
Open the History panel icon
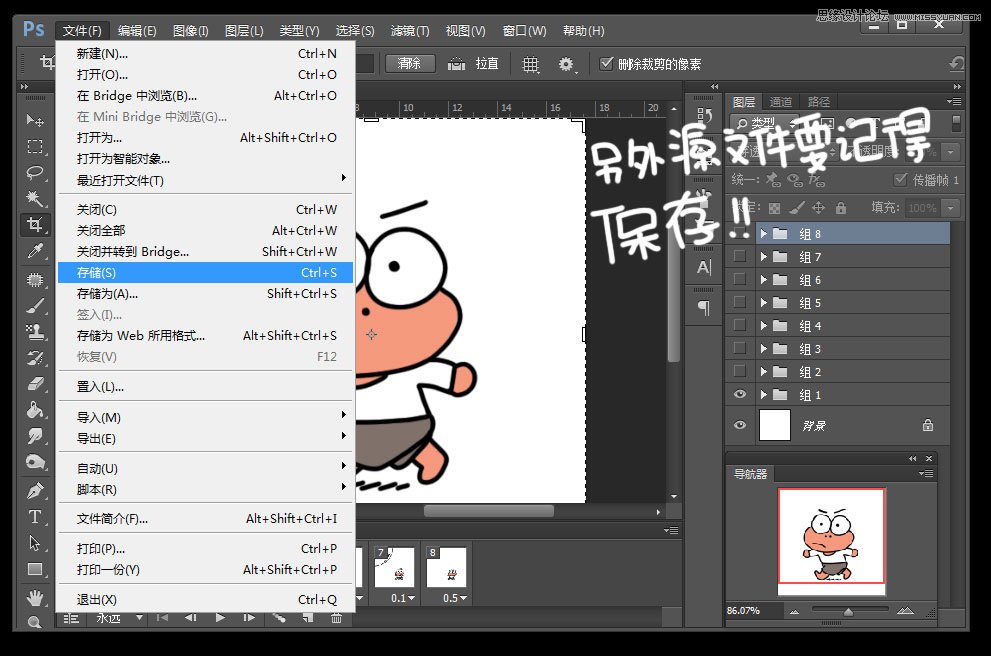[703, 115]
